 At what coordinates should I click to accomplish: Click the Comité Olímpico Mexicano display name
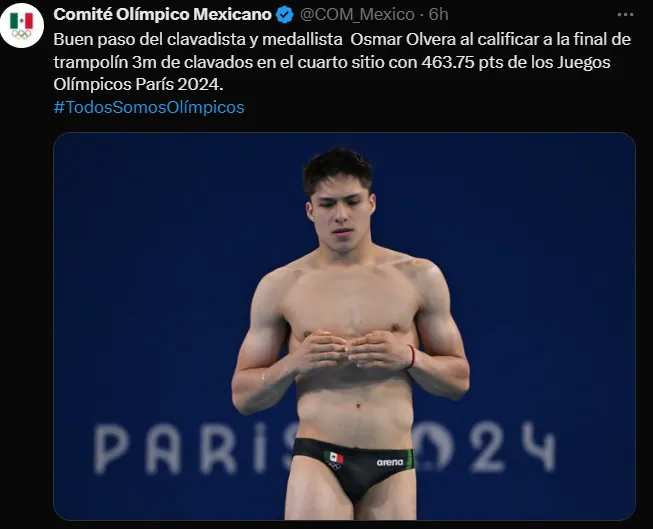[162, 15]
